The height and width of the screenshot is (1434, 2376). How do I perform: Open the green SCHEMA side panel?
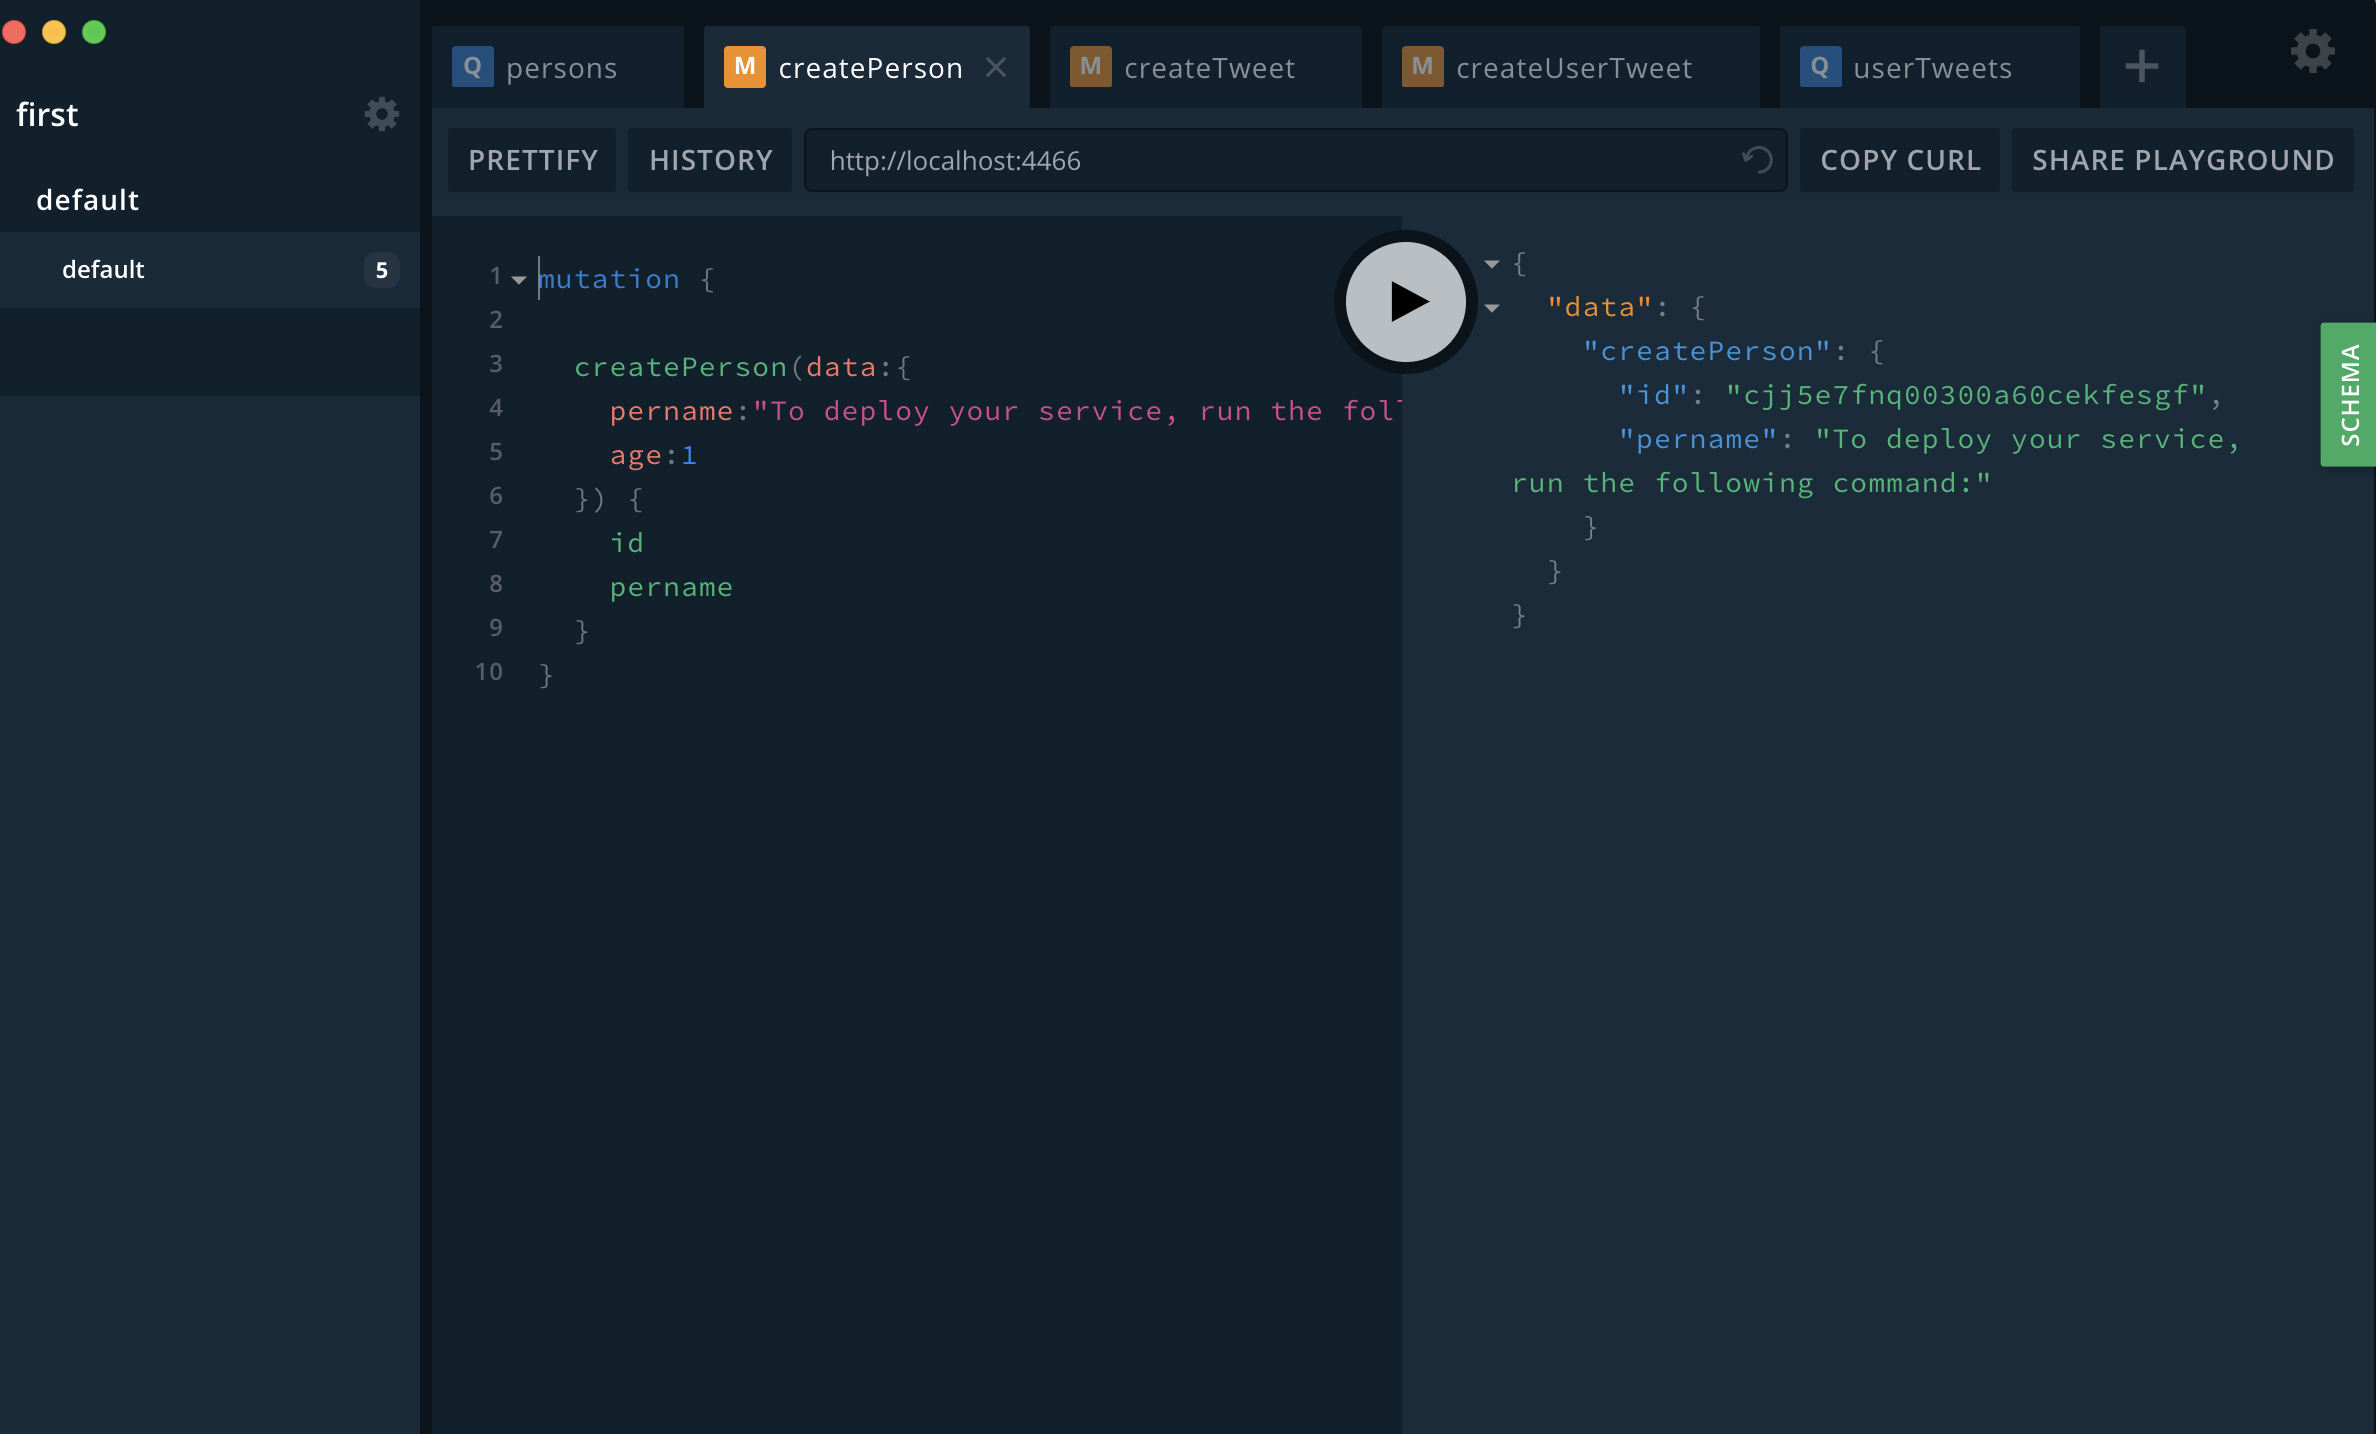pyautogui.click(x=2348, y=394)
